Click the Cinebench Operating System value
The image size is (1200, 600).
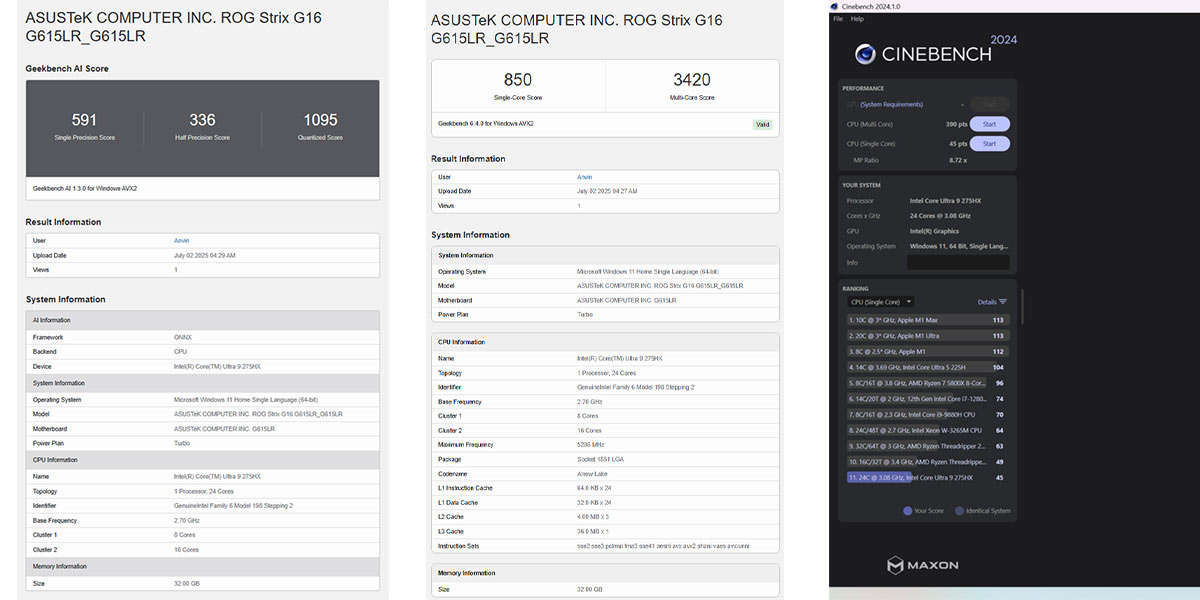958,246
